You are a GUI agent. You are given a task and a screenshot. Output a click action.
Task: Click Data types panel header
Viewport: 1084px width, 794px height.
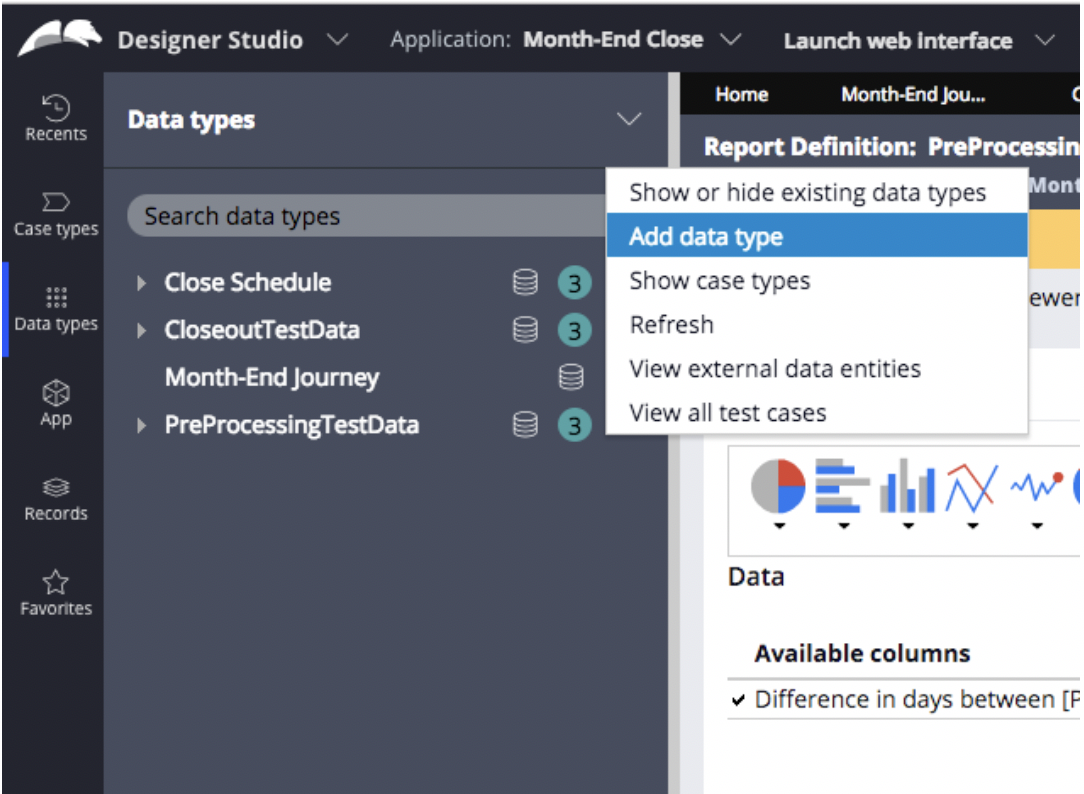coord(191,120)
